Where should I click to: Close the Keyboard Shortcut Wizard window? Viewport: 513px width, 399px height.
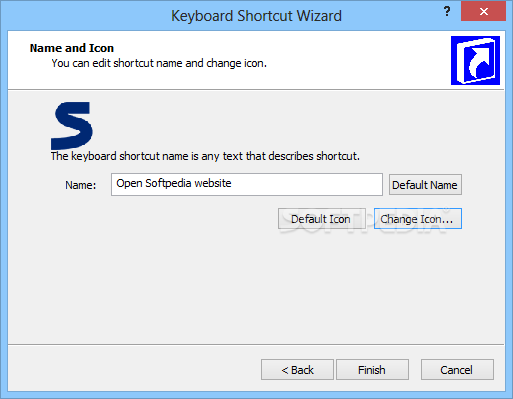[x=483, y=12]
